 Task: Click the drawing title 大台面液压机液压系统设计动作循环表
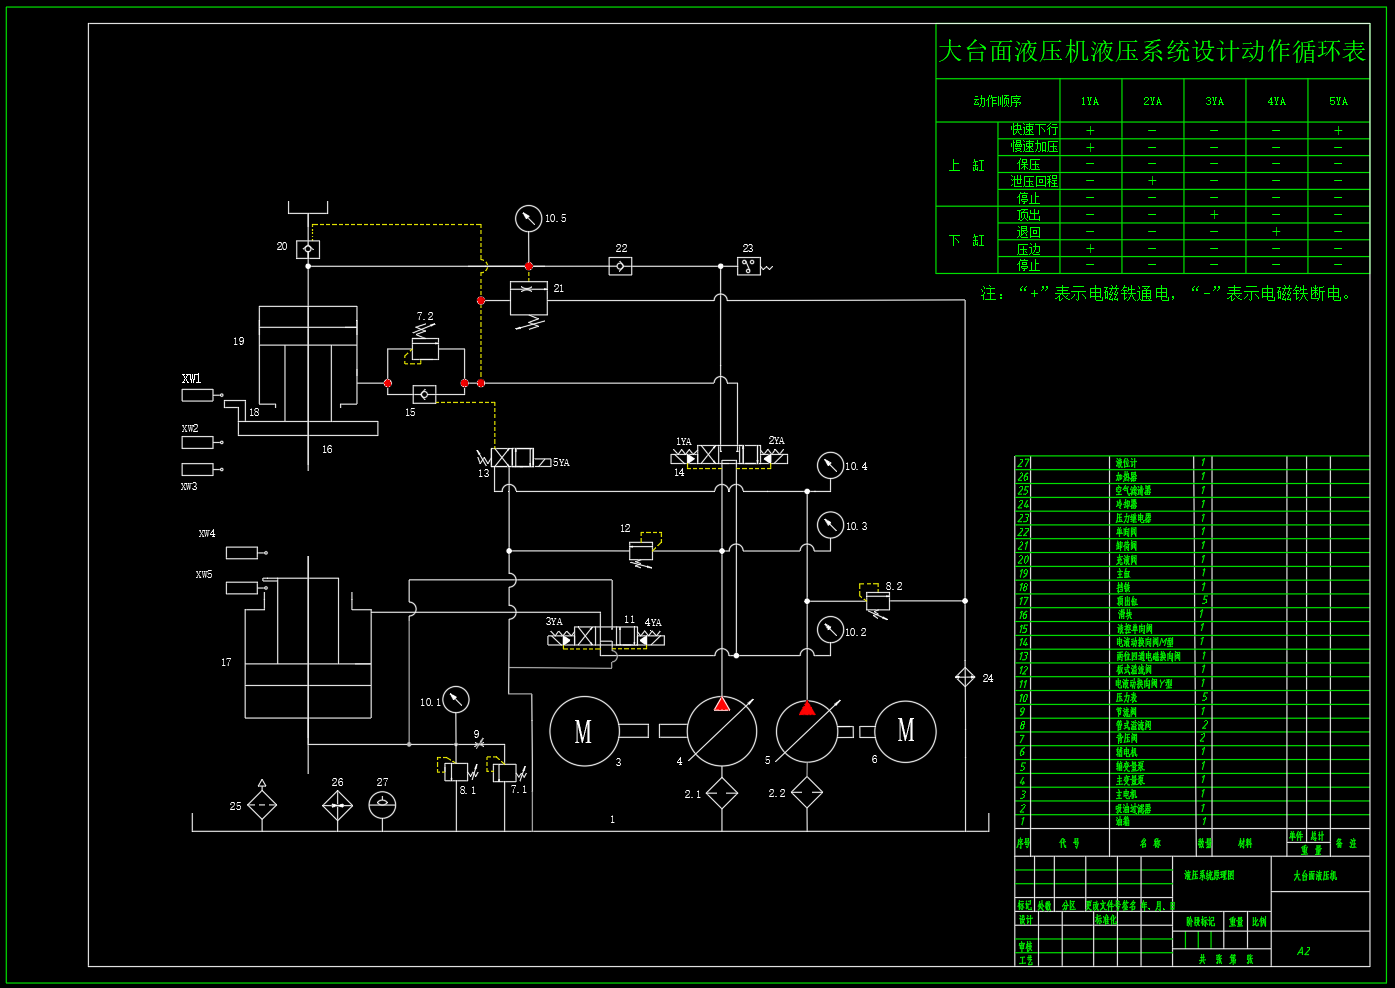(x=1150, y=52)
